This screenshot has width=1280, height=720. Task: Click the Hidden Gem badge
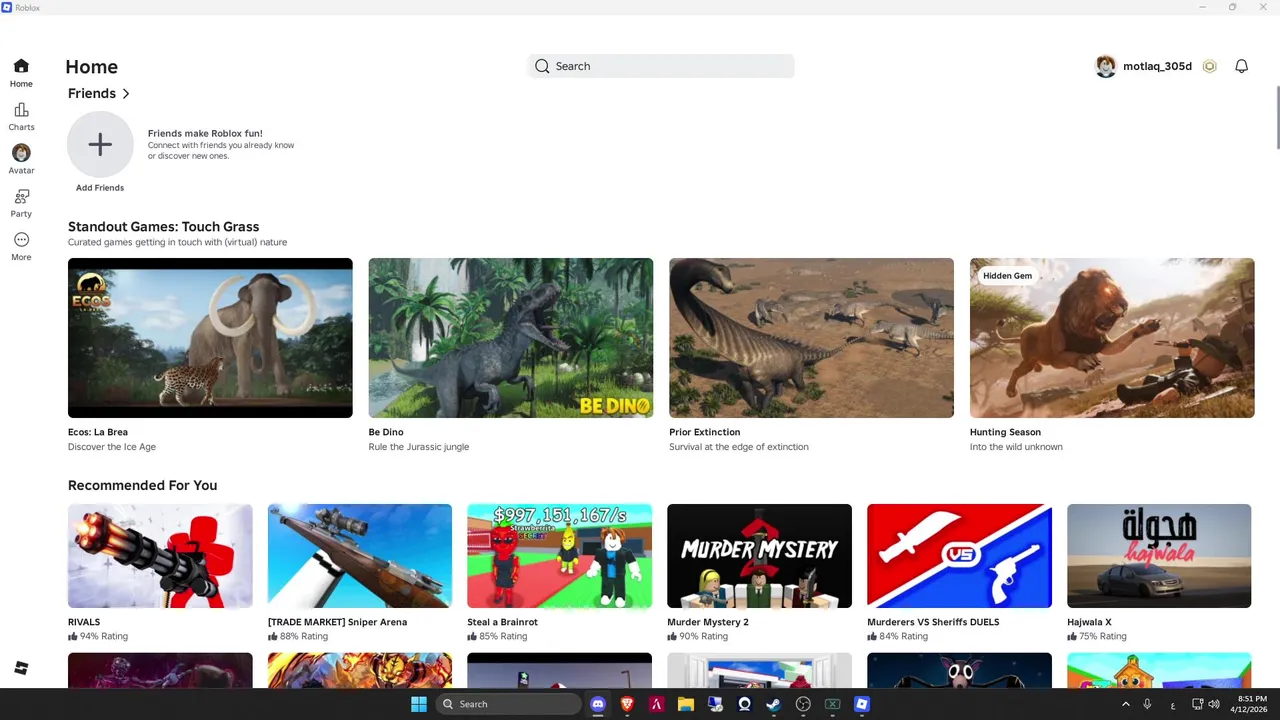[x=1007, y=276]
